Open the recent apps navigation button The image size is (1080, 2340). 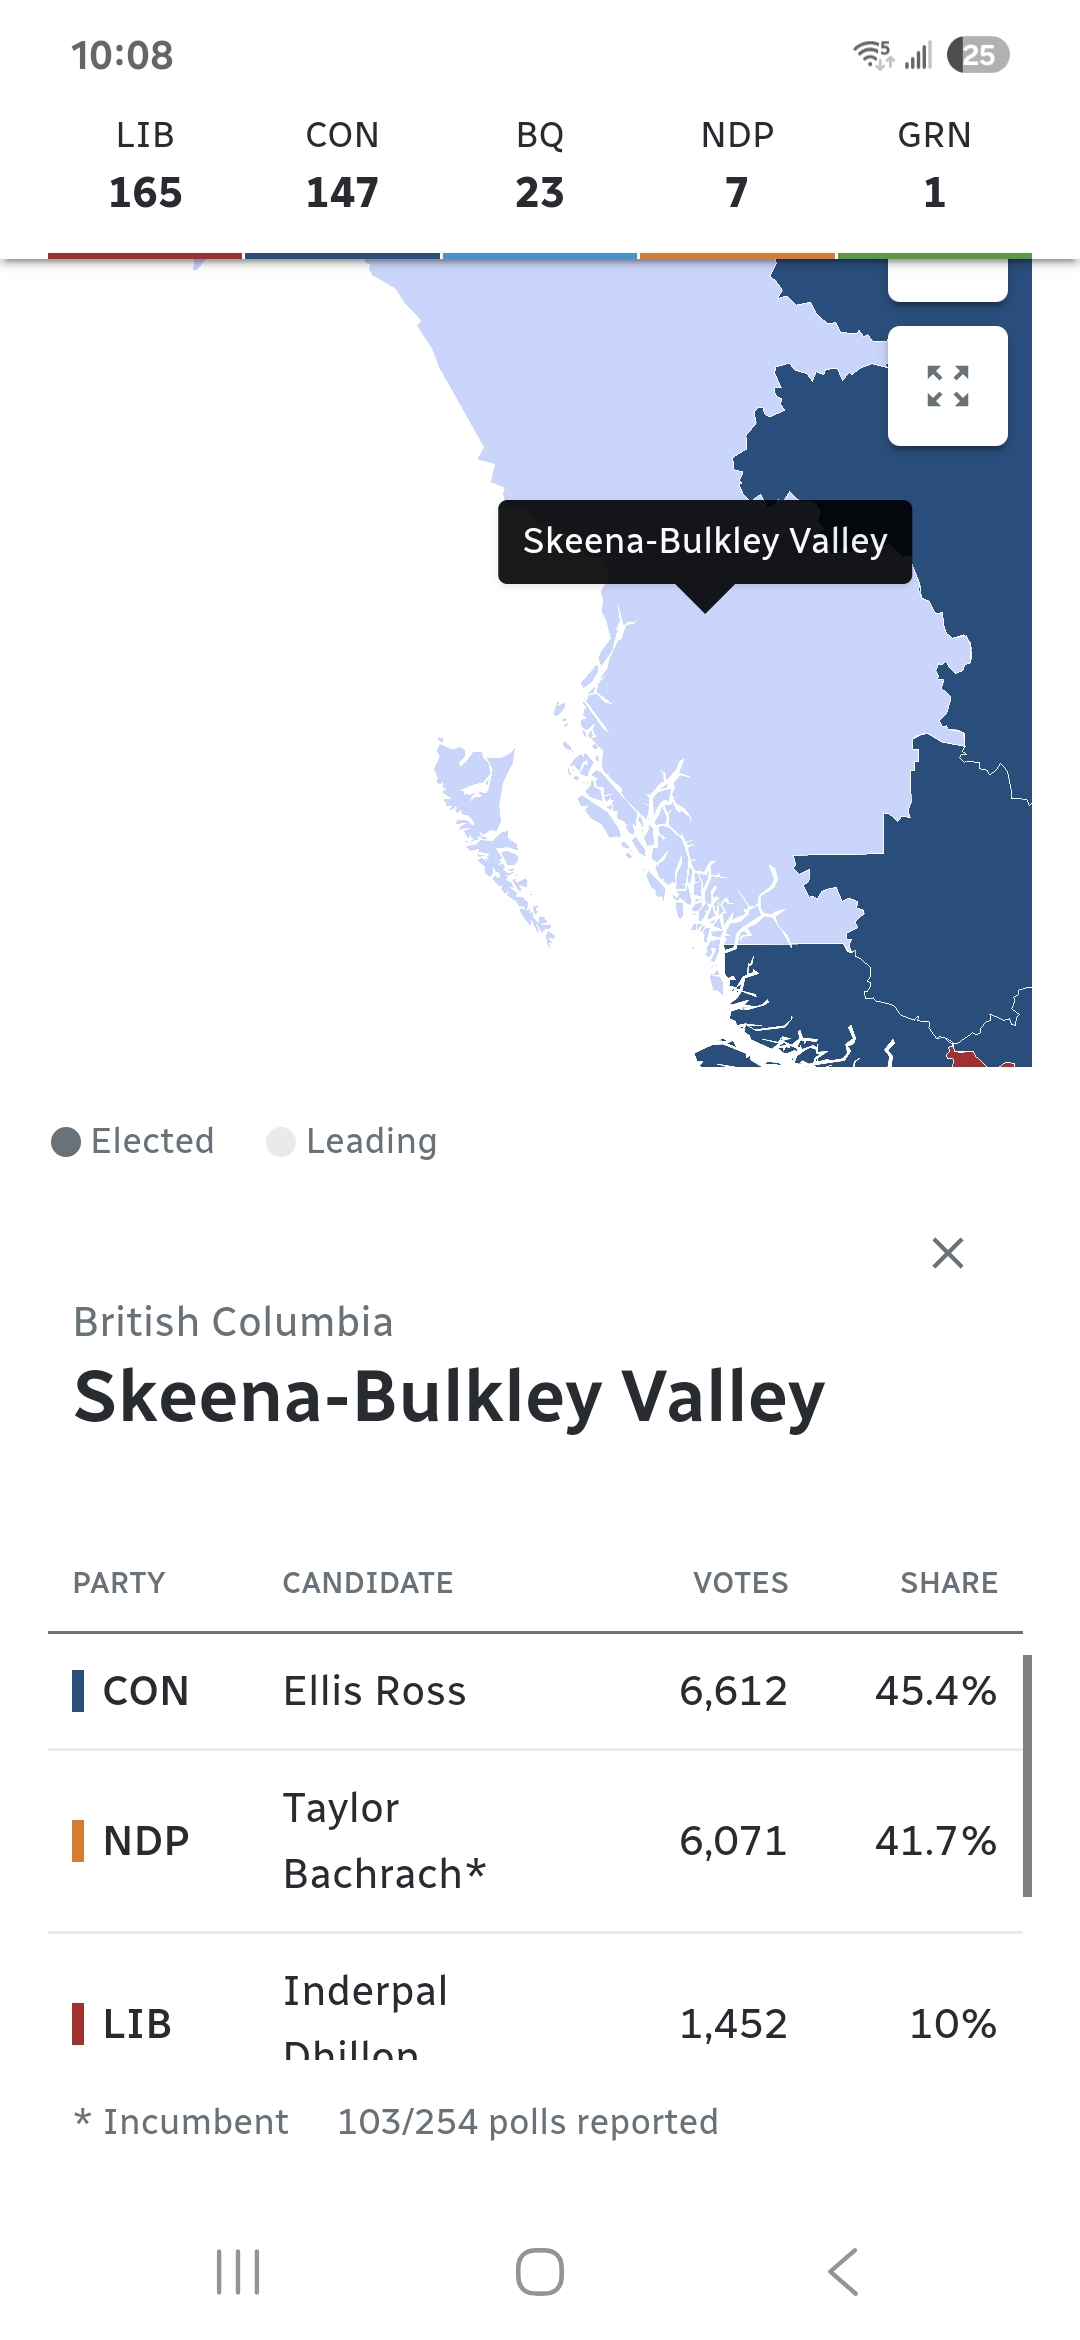click(238, 2272)
